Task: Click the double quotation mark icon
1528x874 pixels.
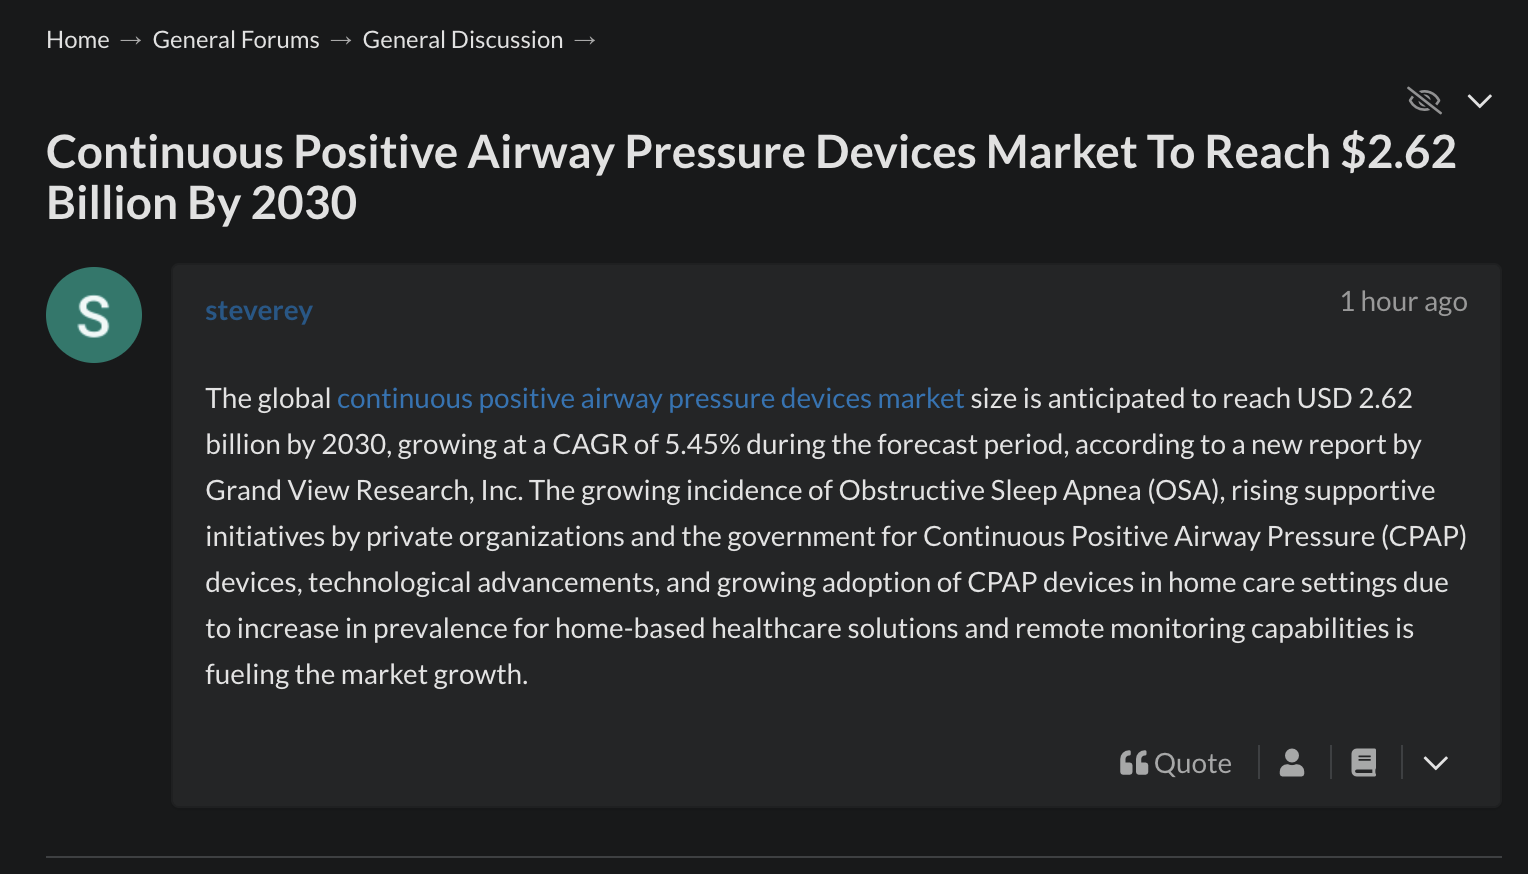Action: [x=1134, y=763]
